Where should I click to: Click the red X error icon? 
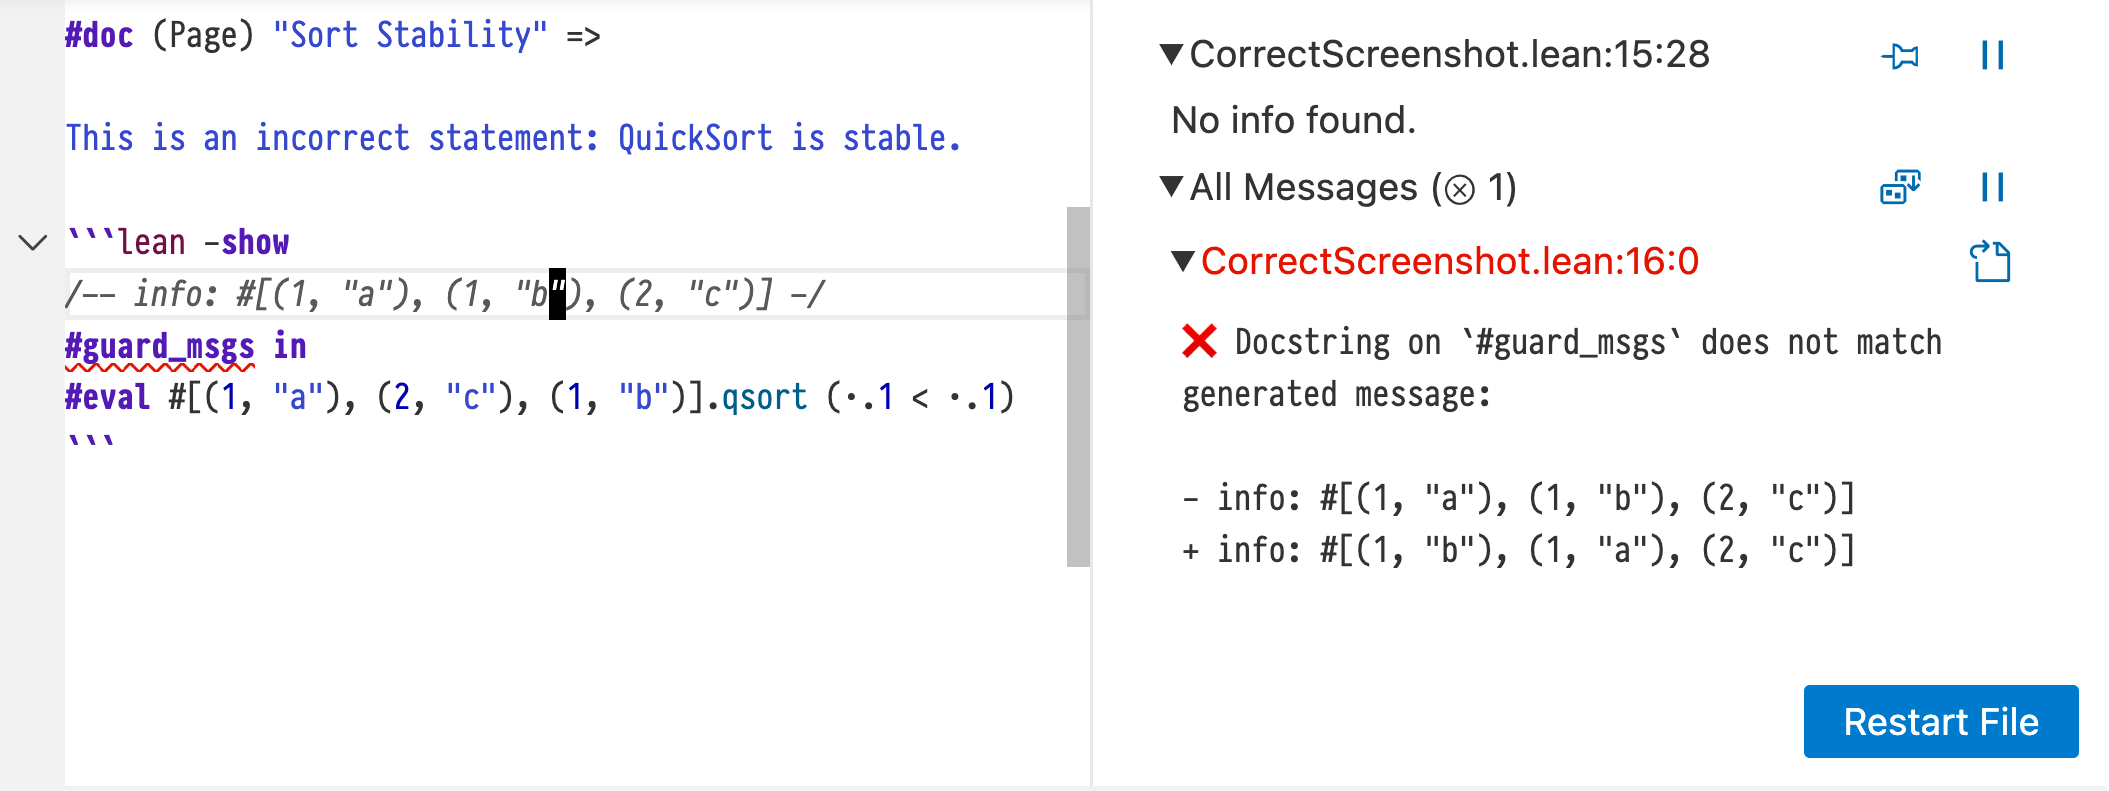(1199, 342)
